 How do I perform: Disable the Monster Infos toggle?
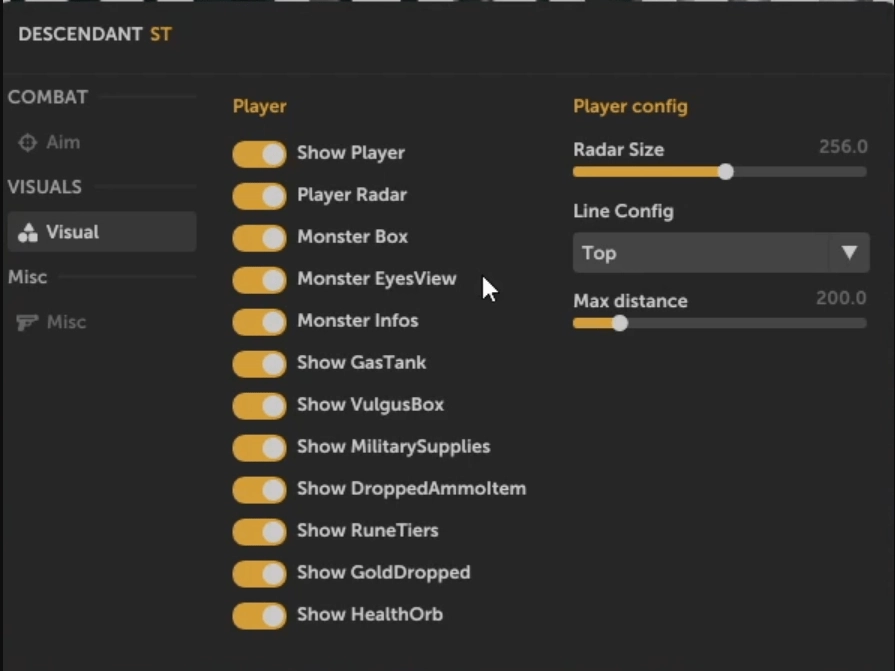tap(259, 322)
